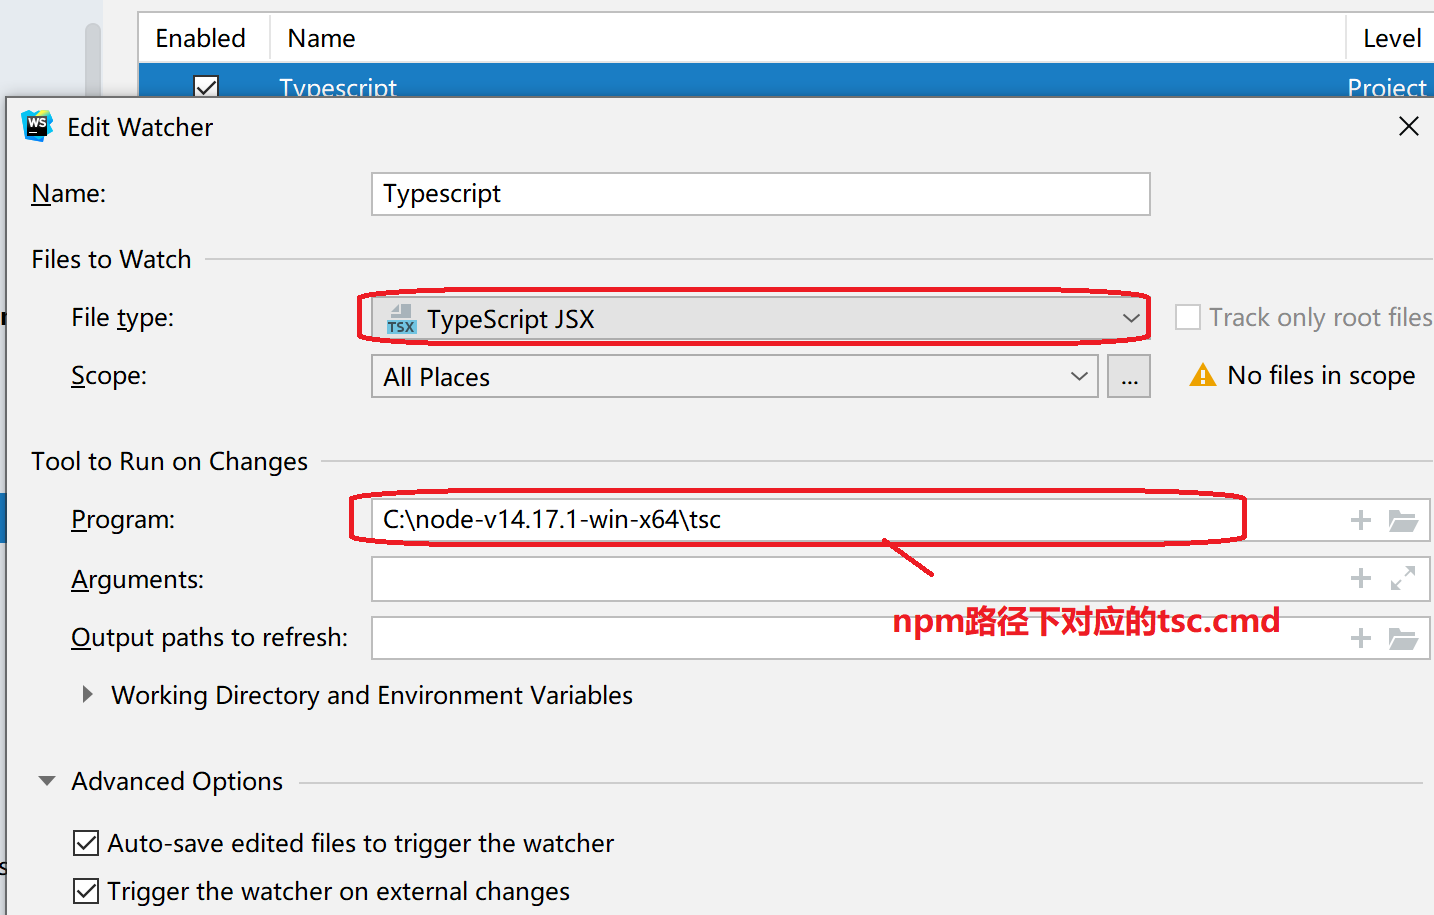Image resolution: width=1434 pixels, height=915 pixels.
Task: Click the Enabled column header
Action: pos(201,38)
